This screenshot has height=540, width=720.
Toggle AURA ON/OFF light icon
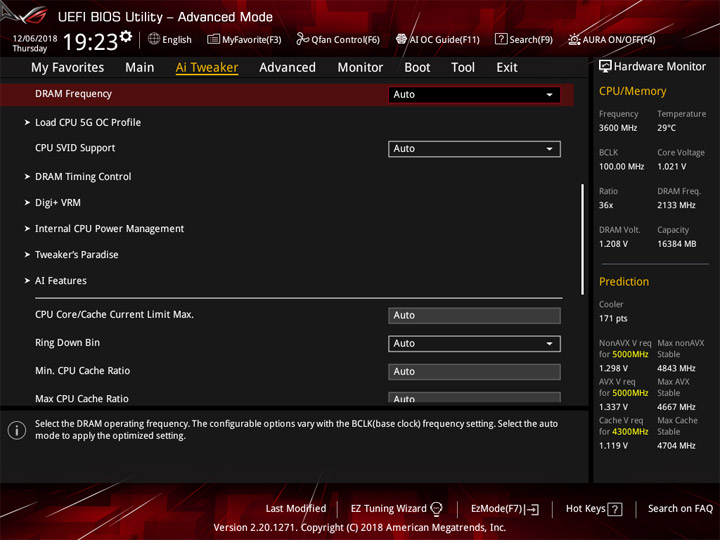[574, 39]
